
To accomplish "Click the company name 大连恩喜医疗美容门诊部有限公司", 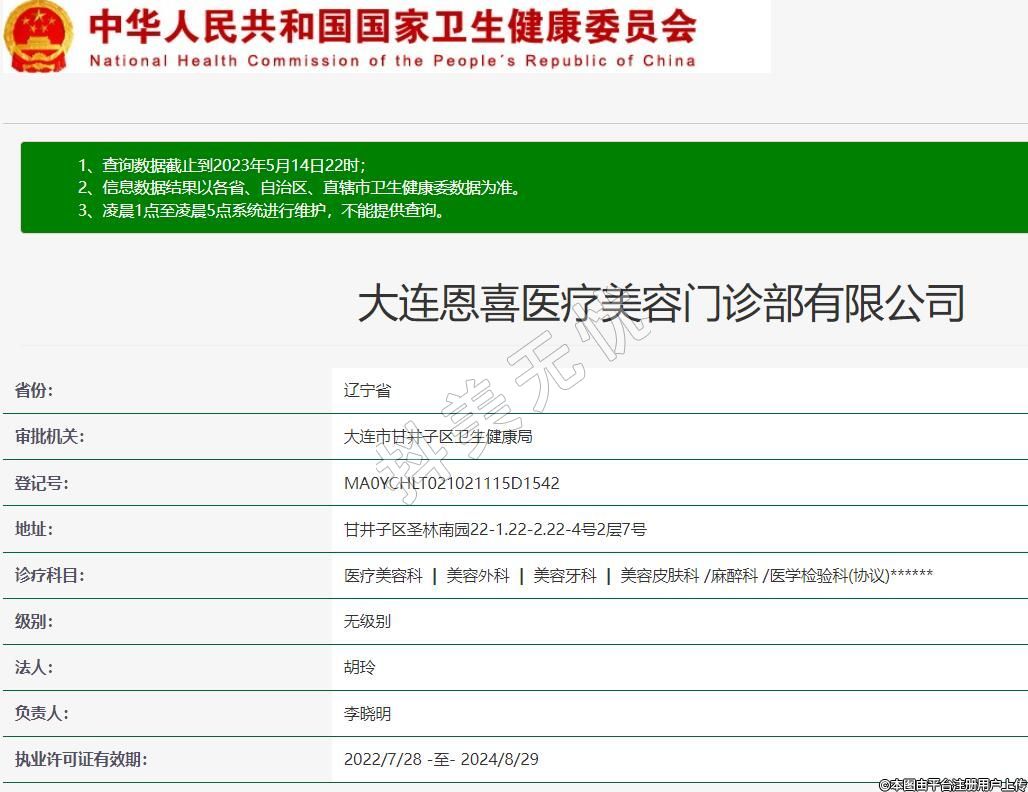I will (x=661, y=303).
